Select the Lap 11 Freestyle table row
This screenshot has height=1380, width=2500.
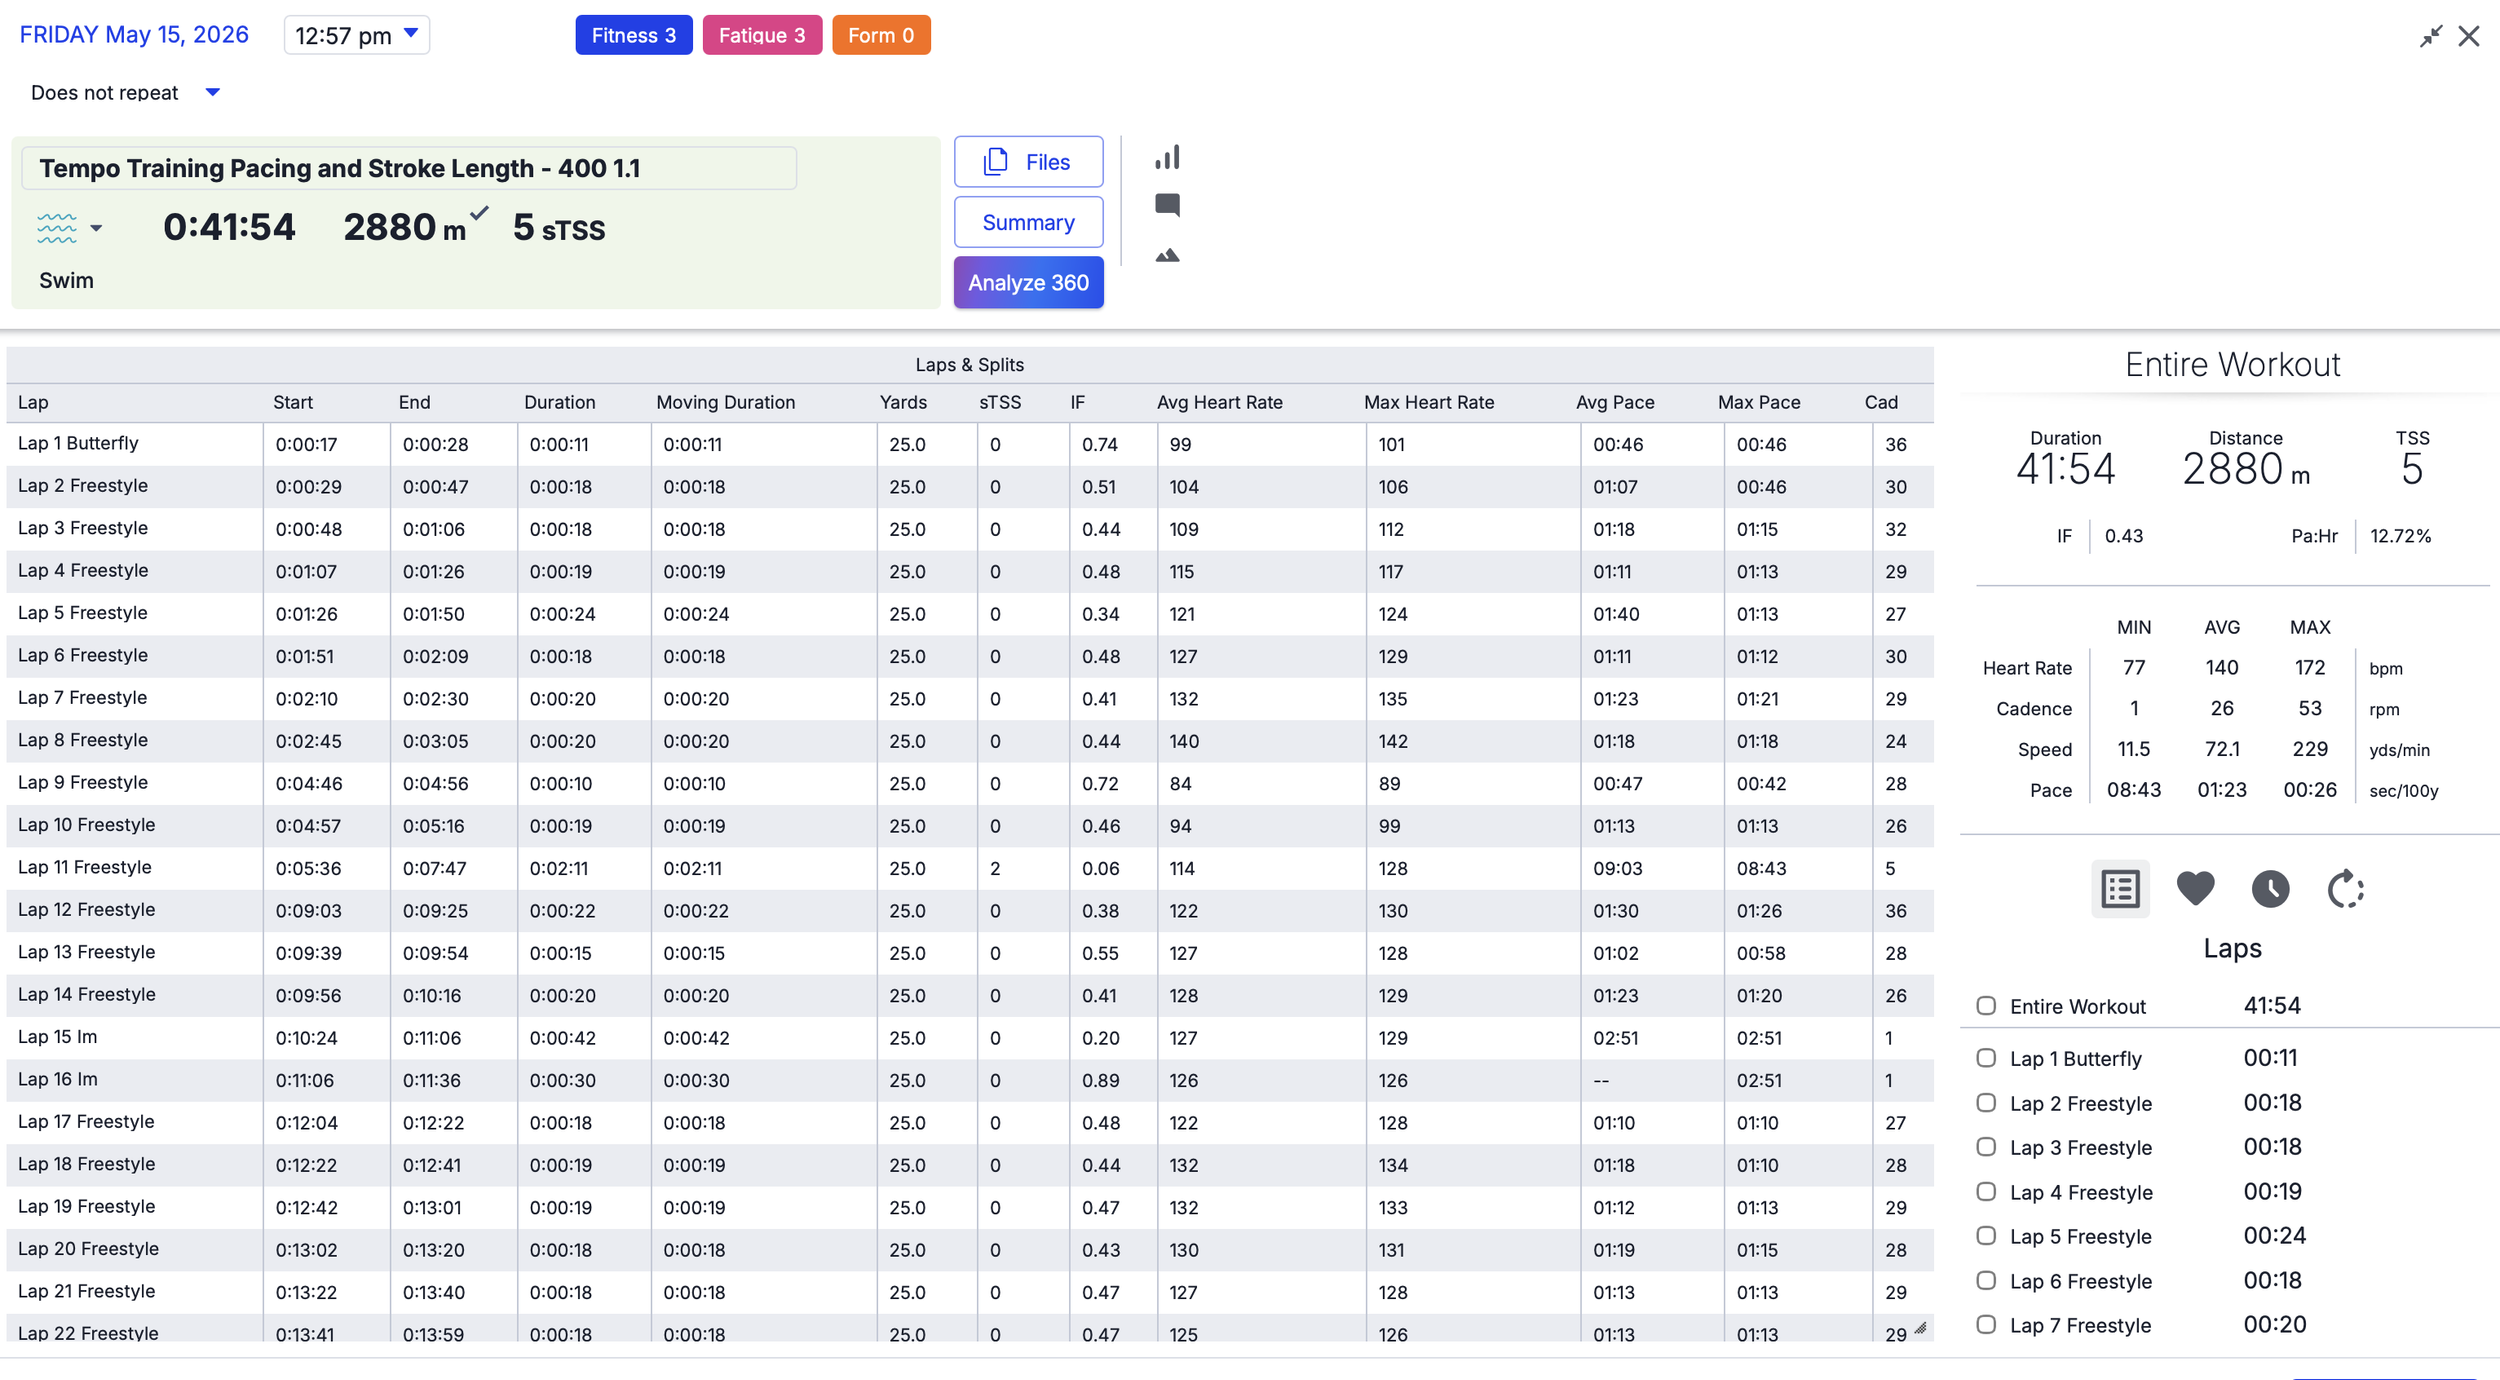[x=970, y=868]
